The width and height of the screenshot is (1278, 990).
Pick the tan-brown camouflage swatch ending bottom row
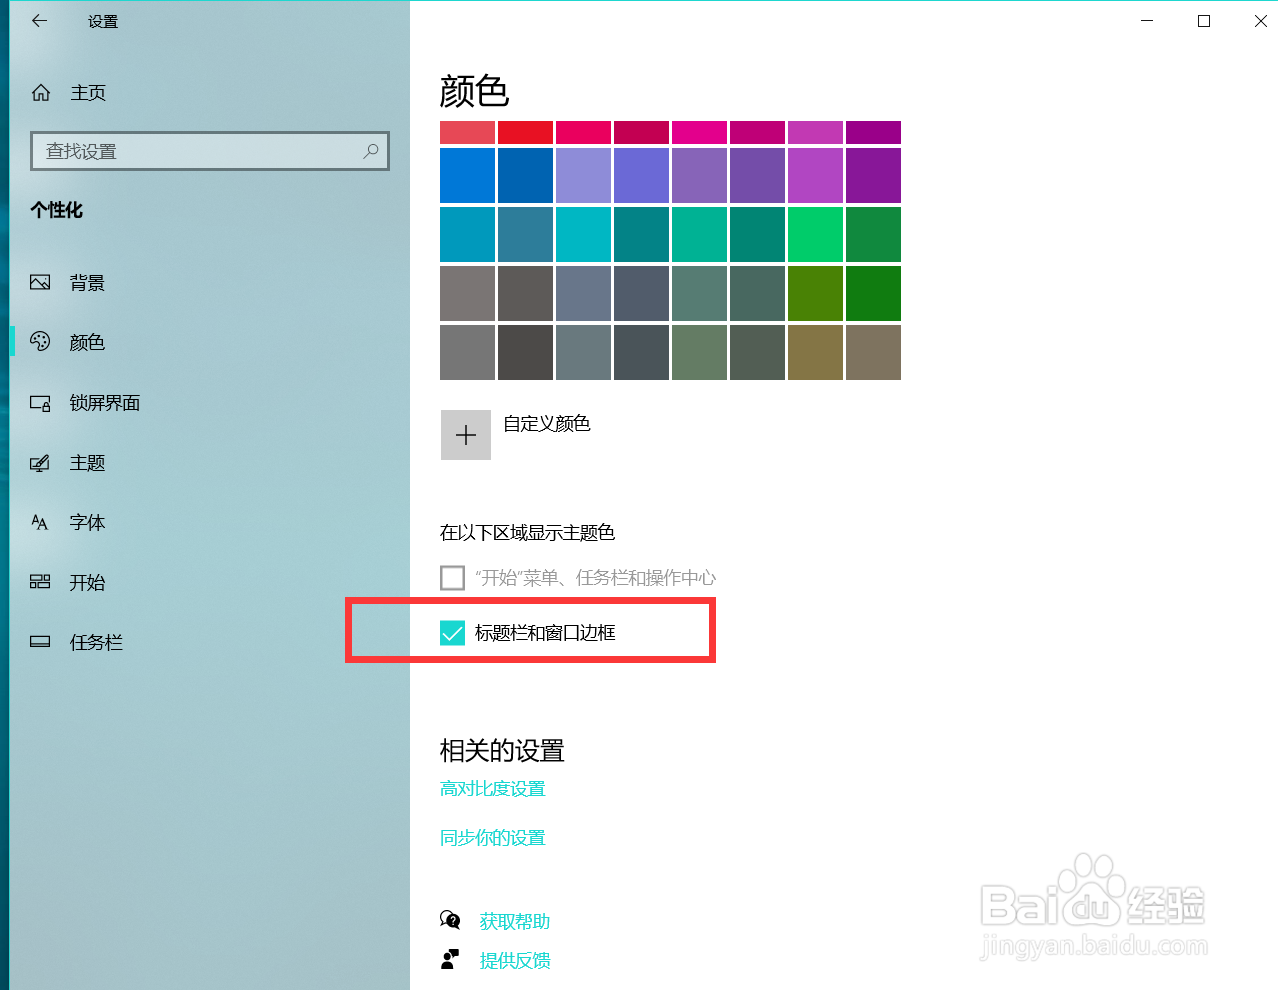pos(873,352)
